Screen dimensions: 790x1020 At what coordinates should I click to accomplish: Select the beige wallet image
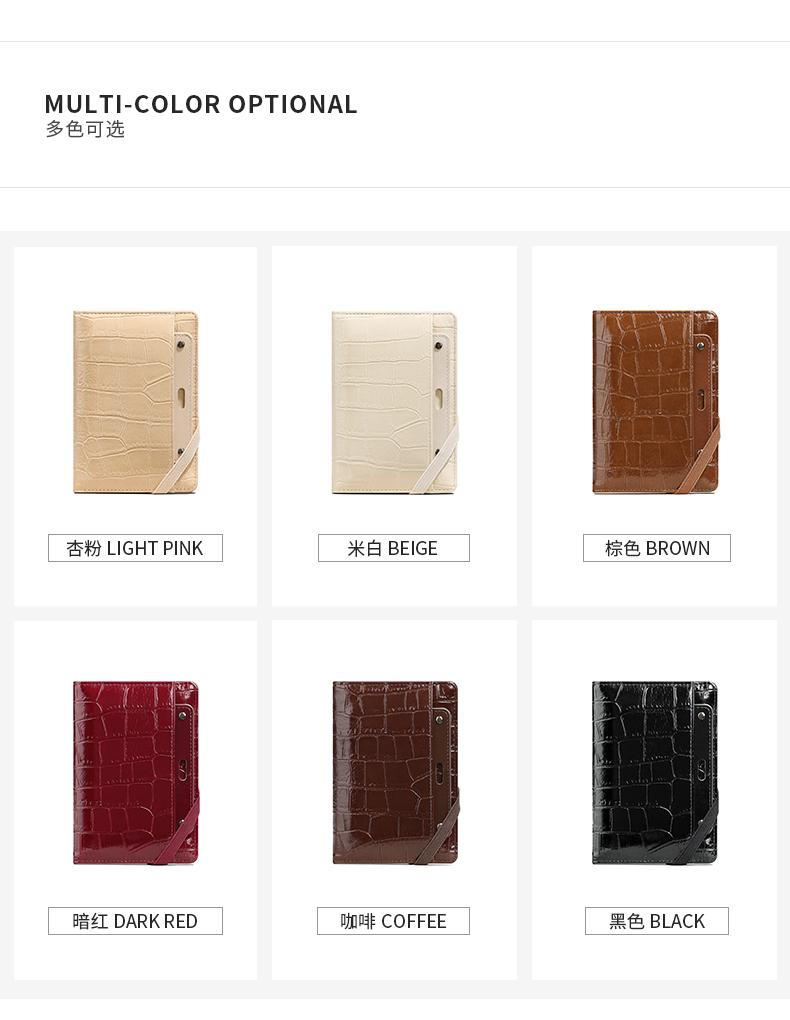tap(395, 402)
